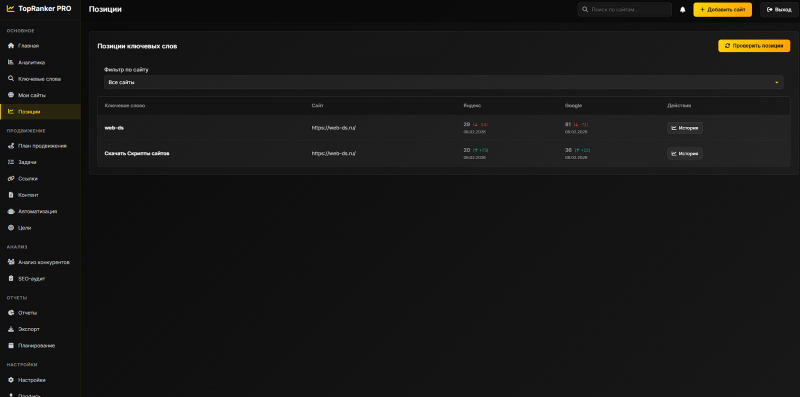This screenshot has width=800, height=397.
Task: Open История for keyword web-ds
Action: pyautogui.click(x=685, y=128)
